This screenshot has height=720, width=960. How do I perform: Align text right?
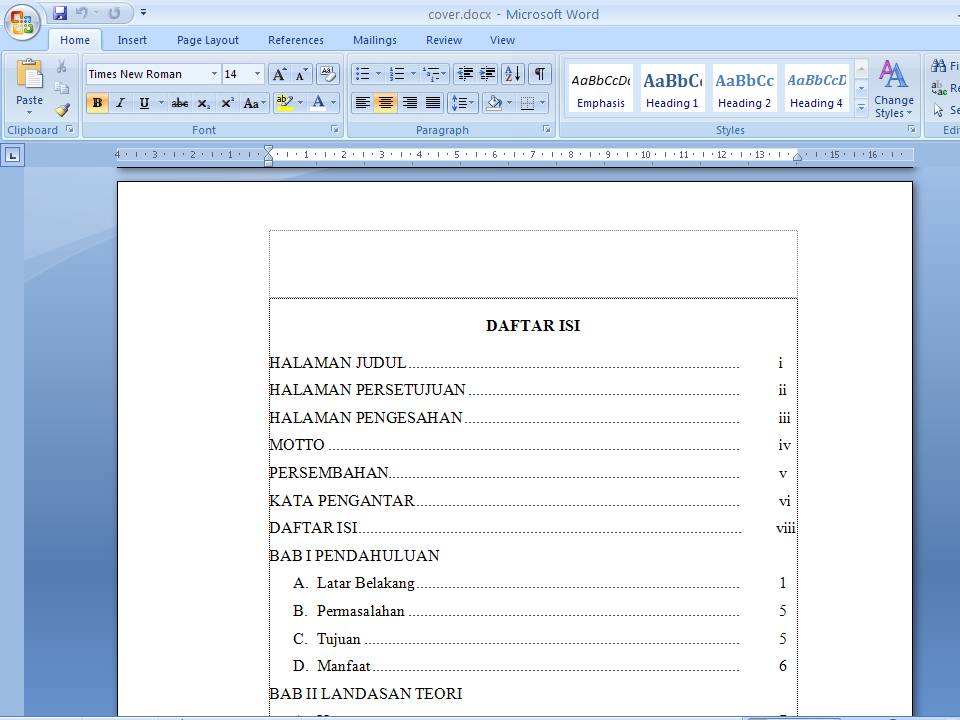[410, 103]
